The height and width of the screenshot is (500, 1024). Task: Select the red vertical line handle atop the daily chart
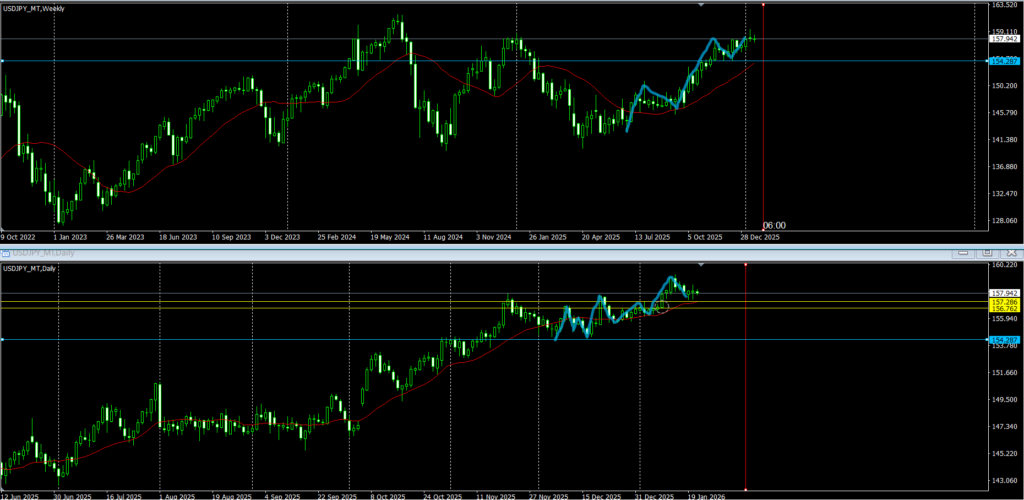(x=746, y=265)
